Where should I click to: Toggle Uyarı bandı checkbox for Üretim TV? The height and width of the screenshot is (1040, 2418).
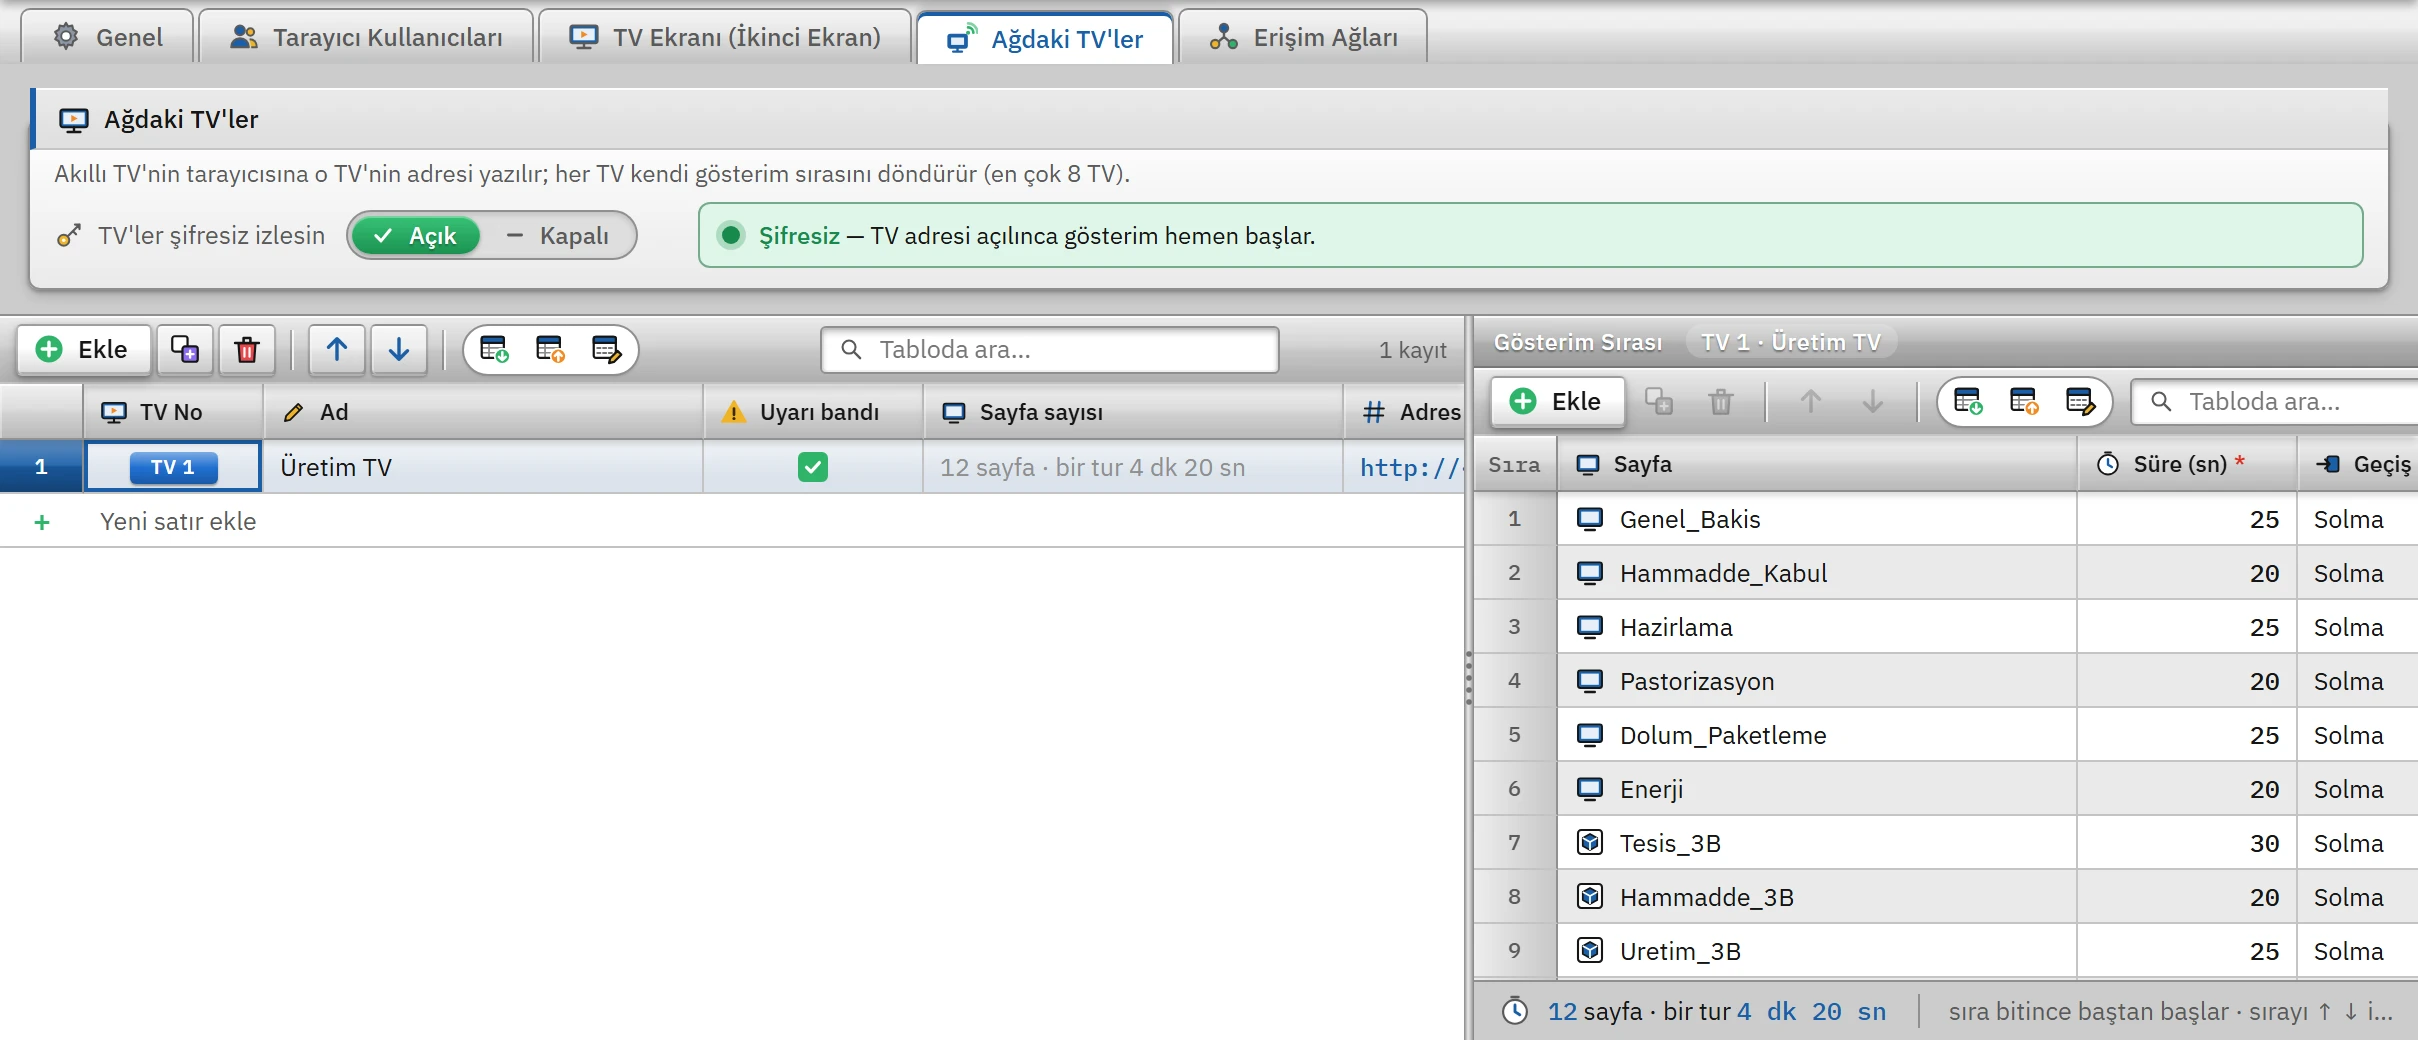(813, 467)
